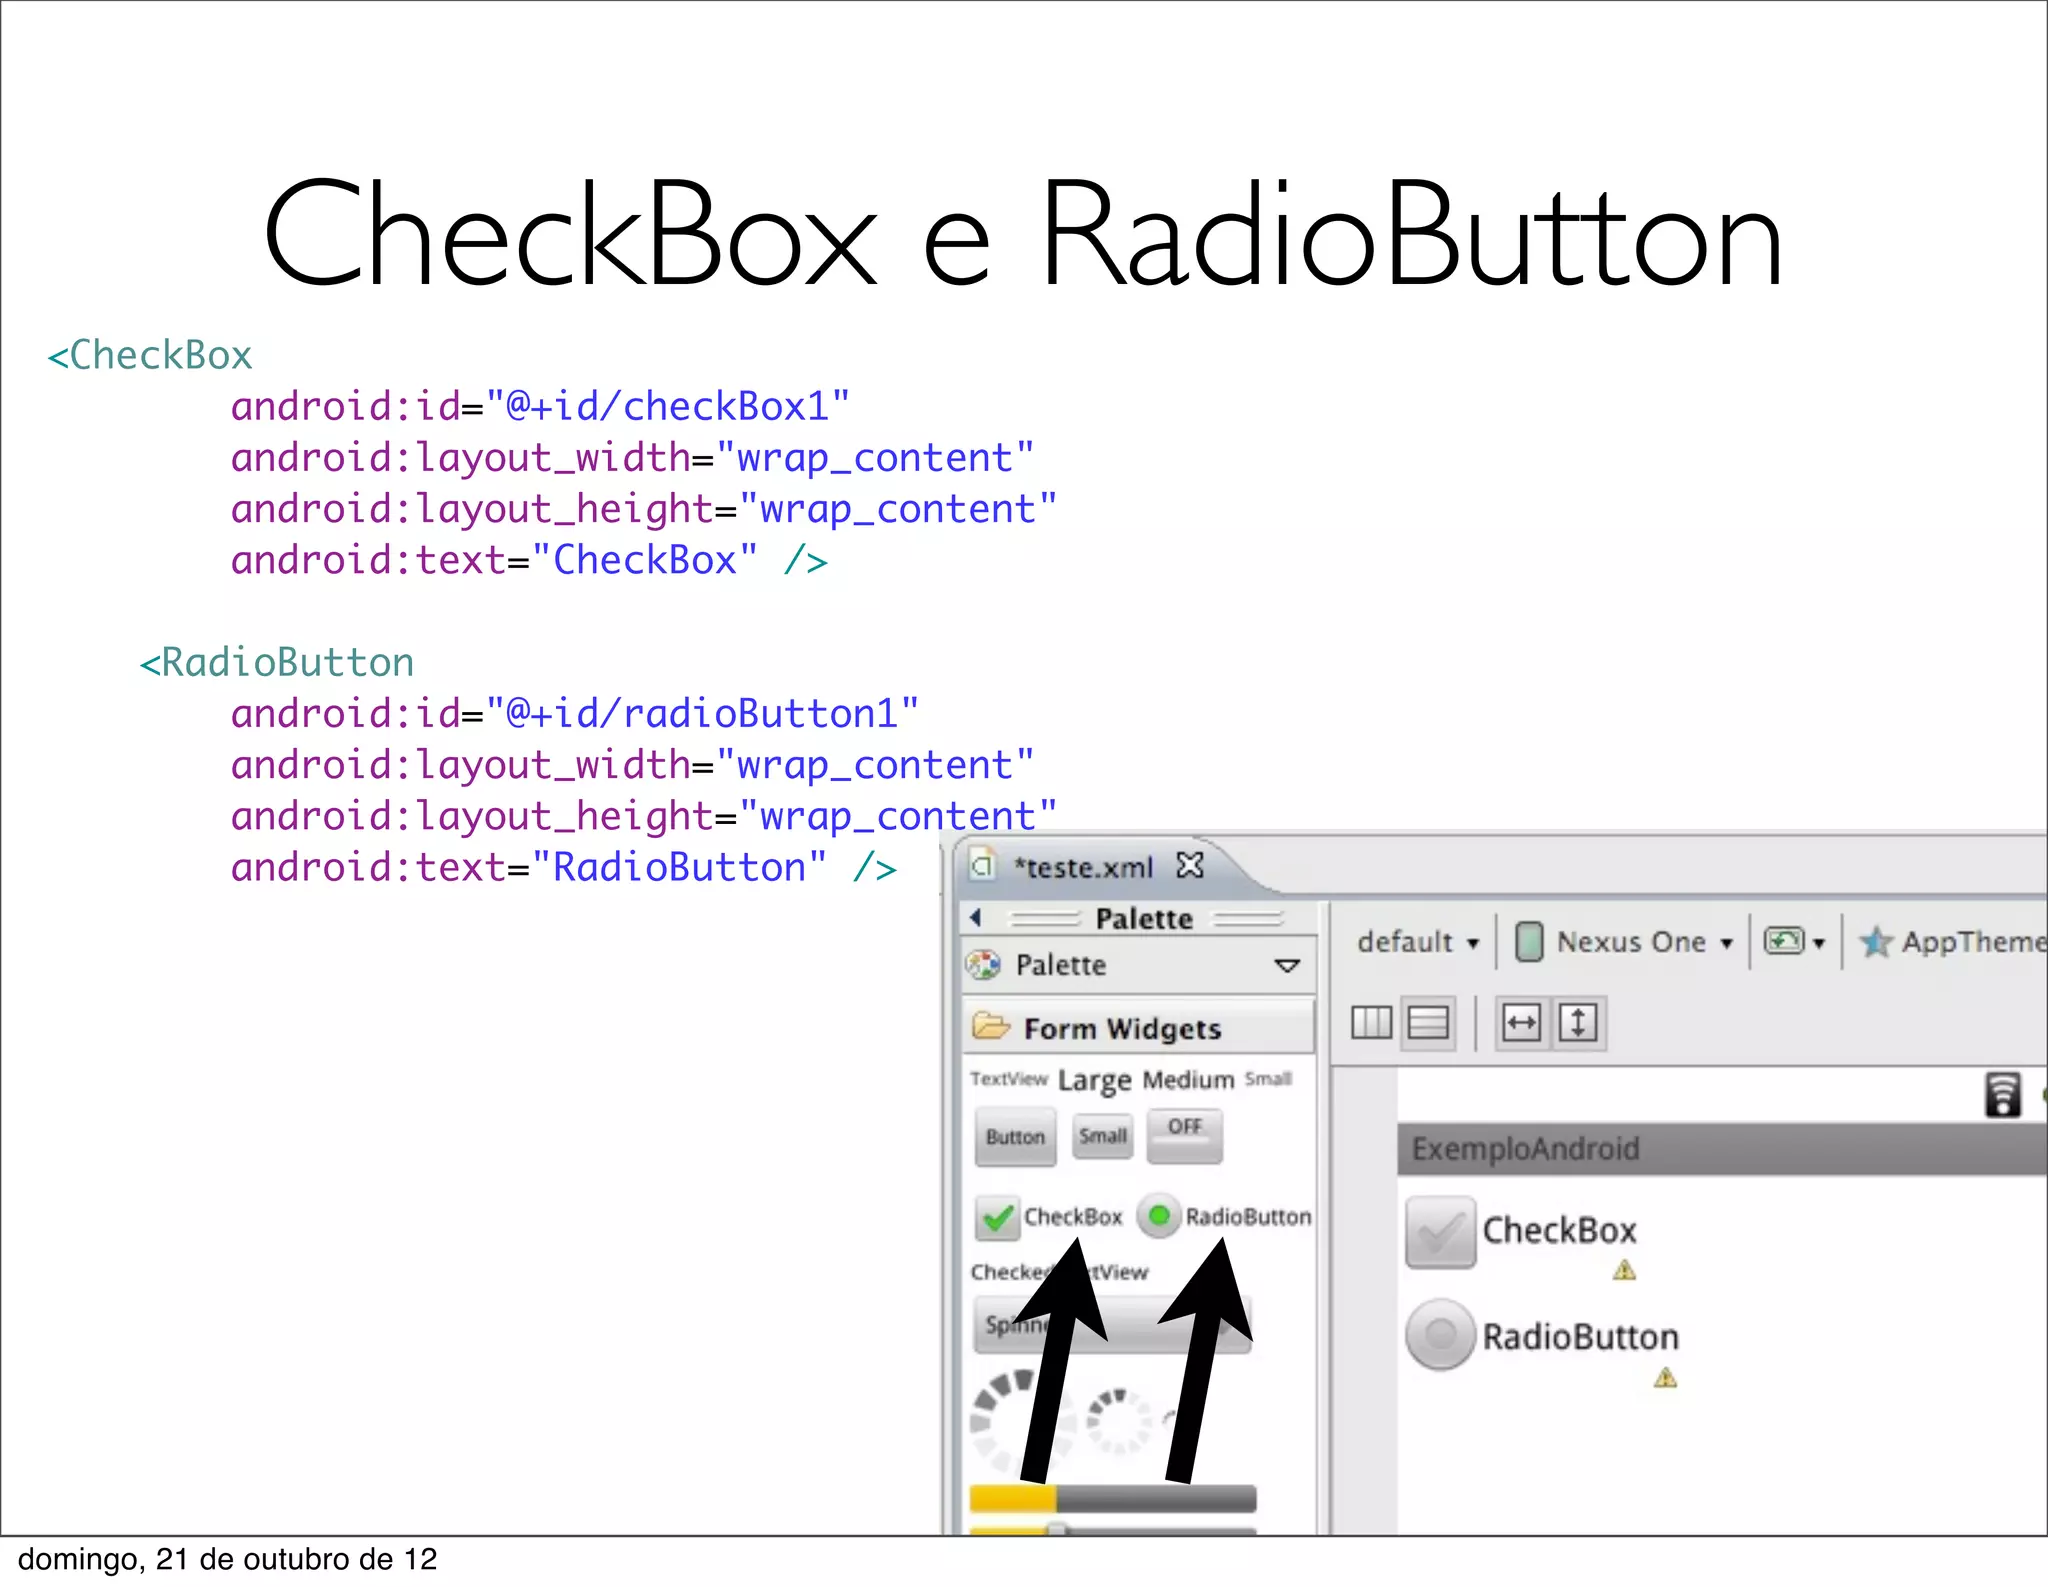Screen dimensions: 2048x1587
Task: Click the Palette color wheel icon
Action: 984,965
